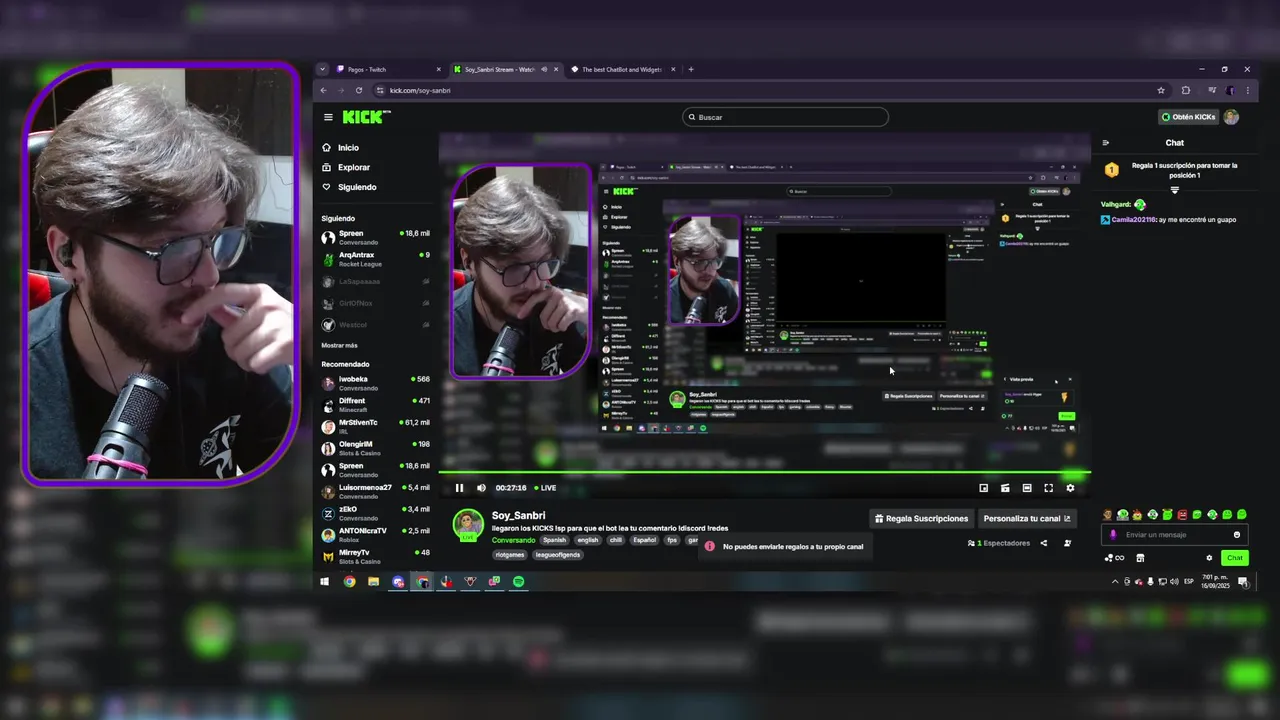
Task: Click Regala Suscripciones button
Action: click(921, 518)
